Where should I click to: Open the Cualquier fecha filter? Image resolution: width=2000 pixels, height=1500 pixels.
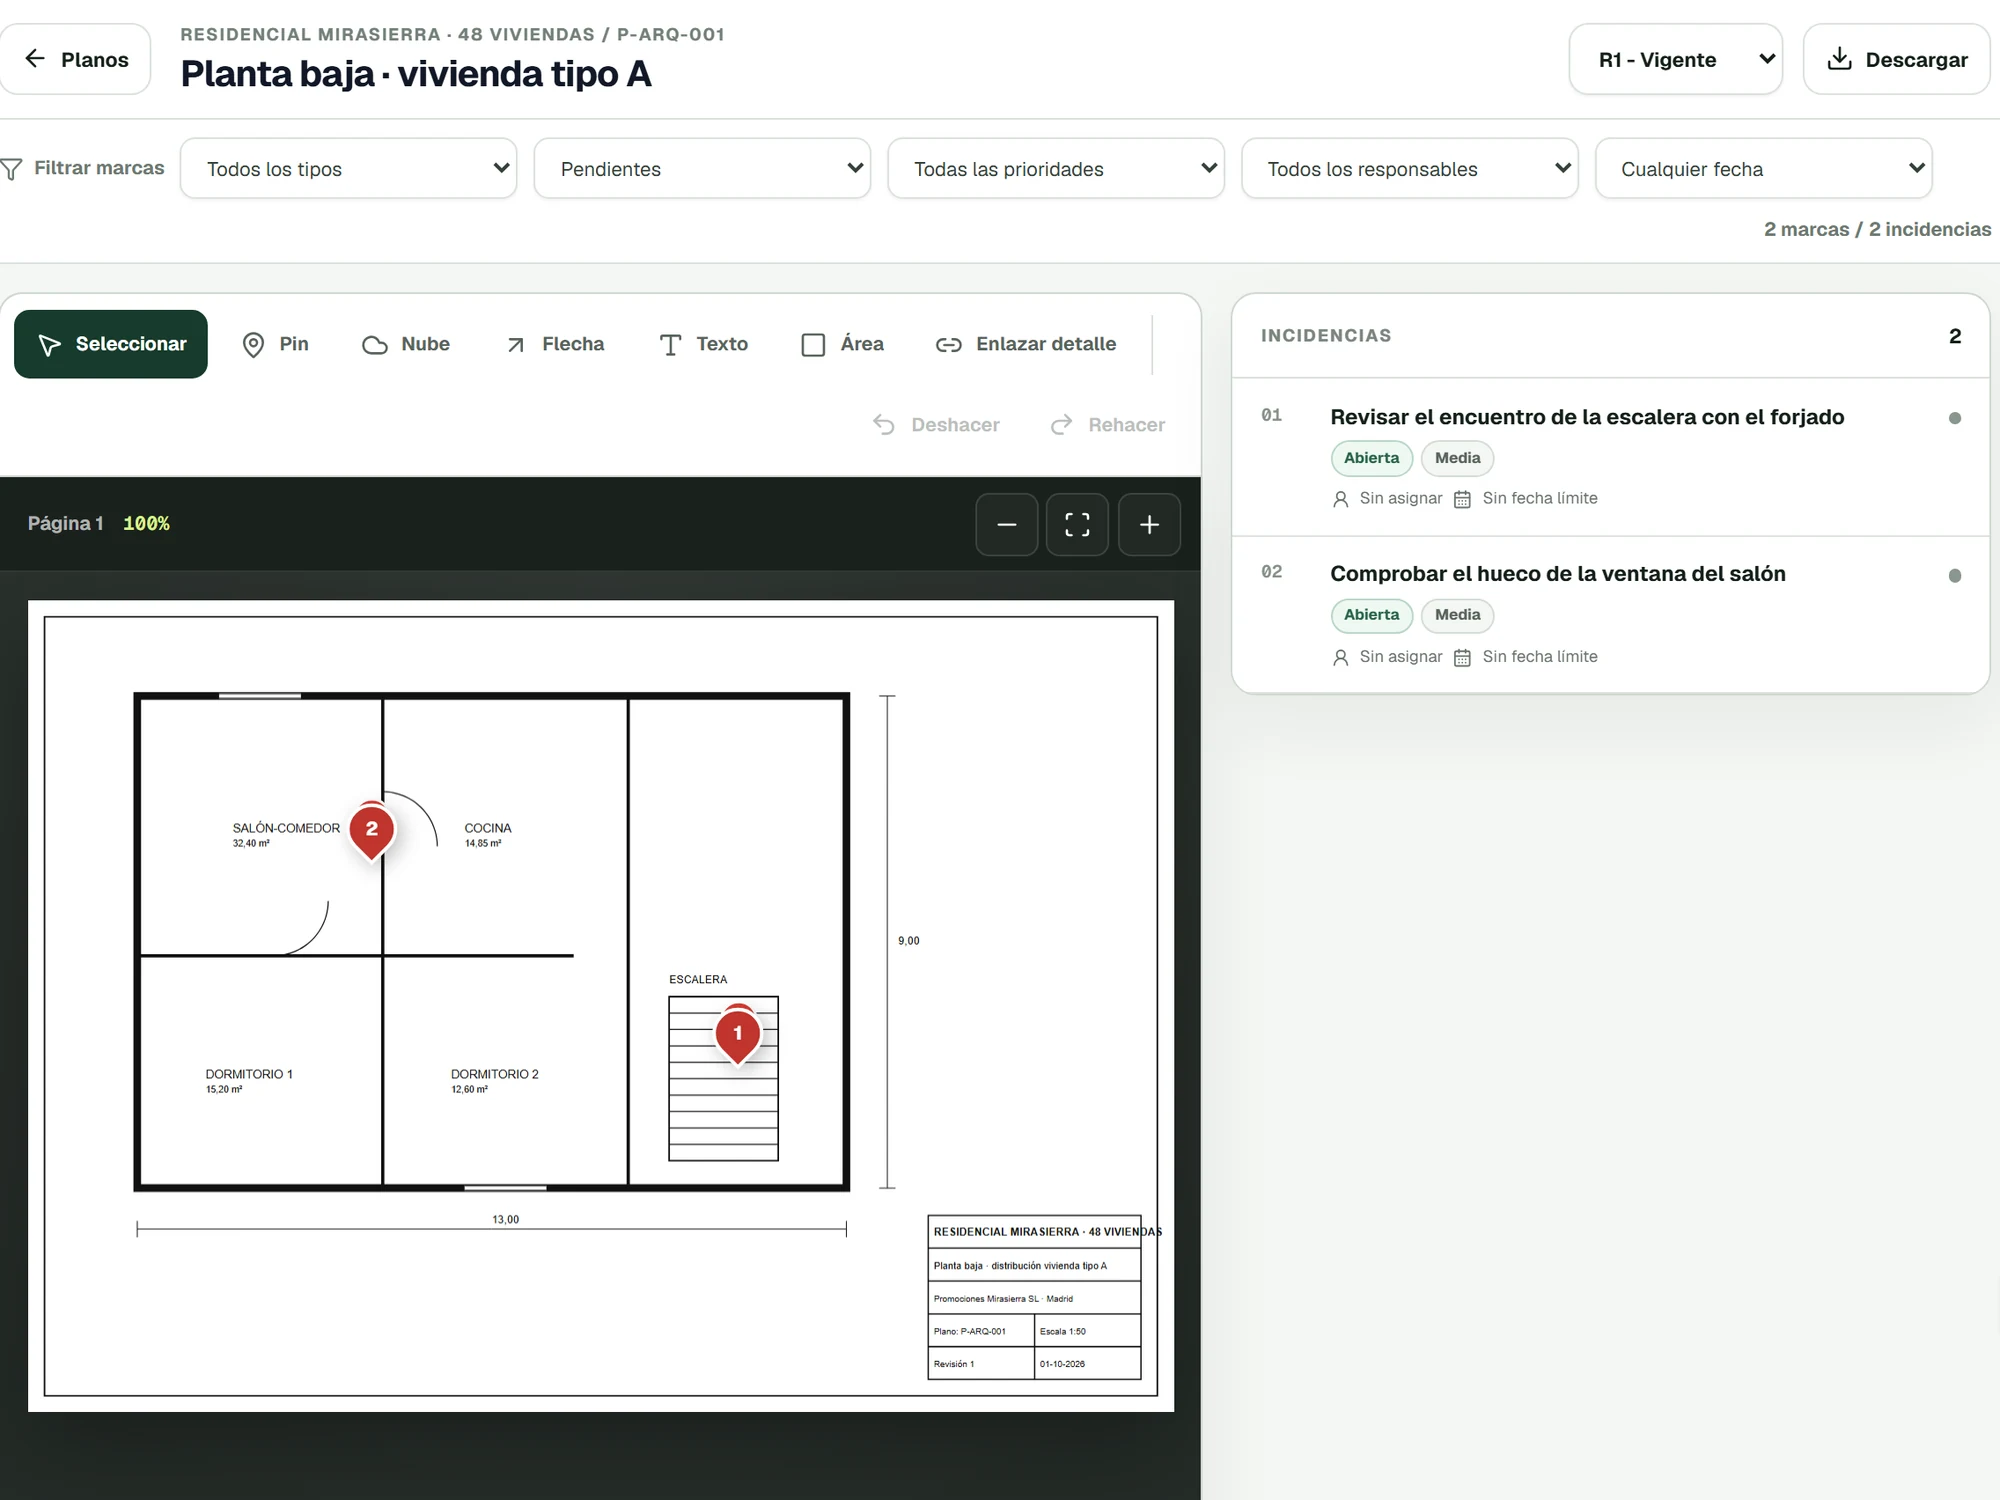point(1764,169)
